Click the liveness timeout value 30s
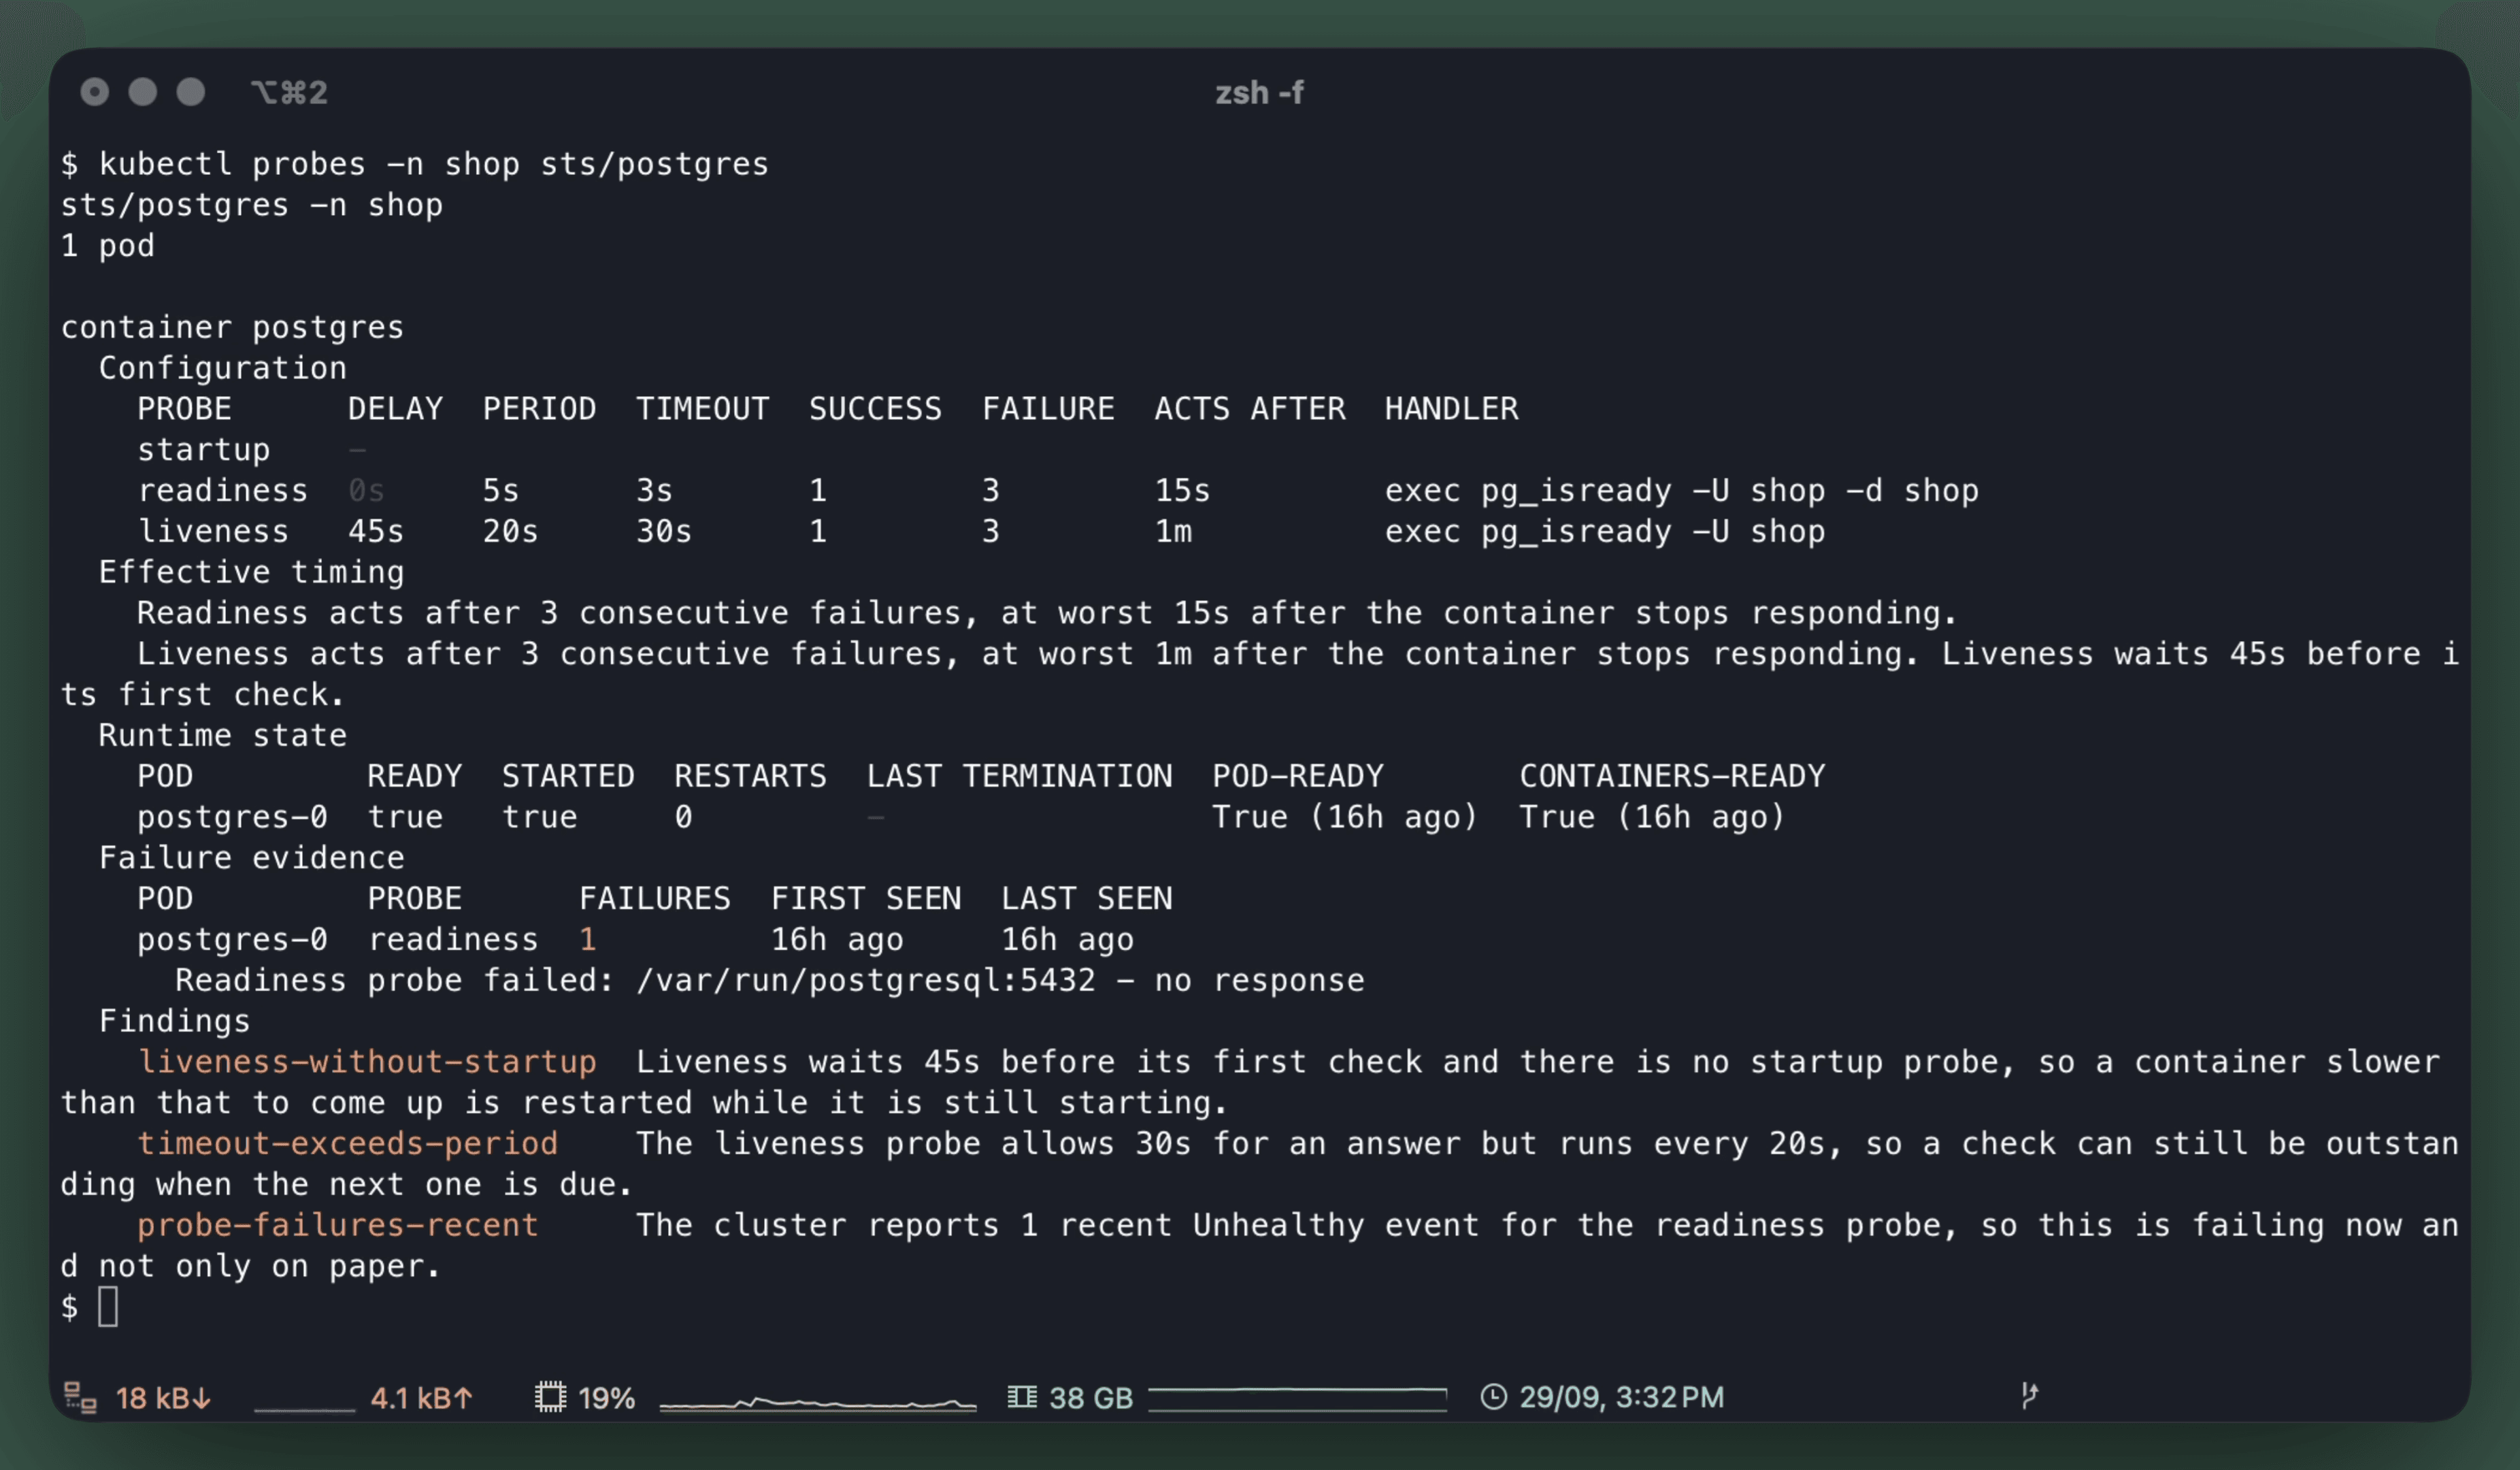The height and width of the screenshot is (1470, 2520). (664, 531)
